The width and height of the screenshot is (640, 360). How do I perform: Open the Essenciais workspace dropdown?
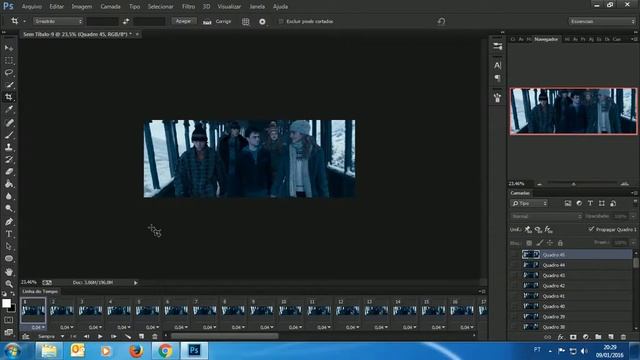pos(602,21)
